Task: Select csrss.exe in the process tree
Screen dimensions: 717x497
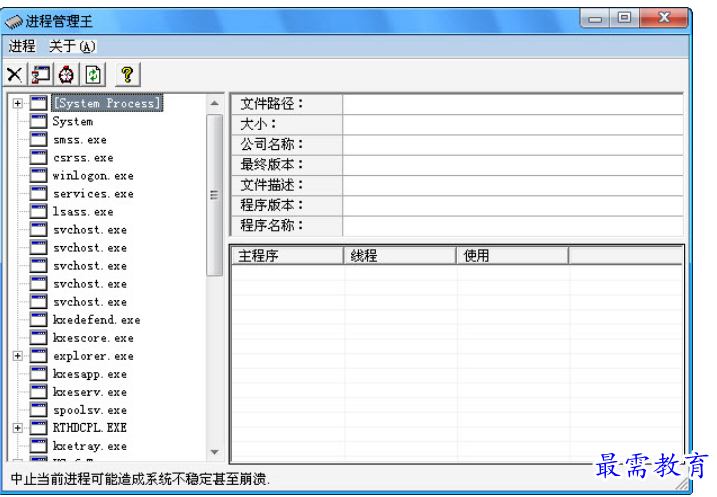Action: pos(83,158)
